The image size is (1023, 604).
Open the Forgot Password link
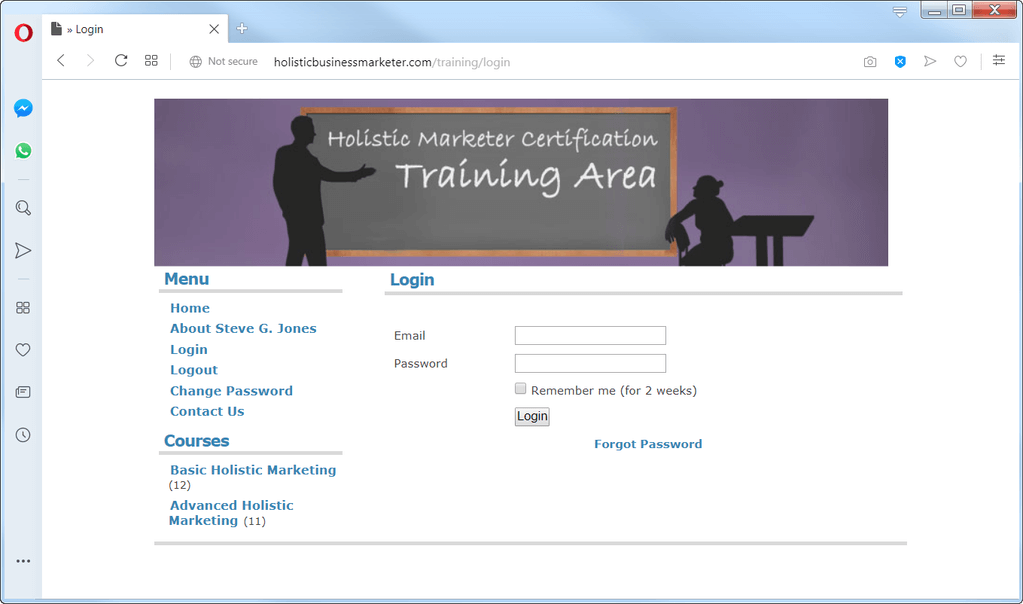(x=648, y=444)
